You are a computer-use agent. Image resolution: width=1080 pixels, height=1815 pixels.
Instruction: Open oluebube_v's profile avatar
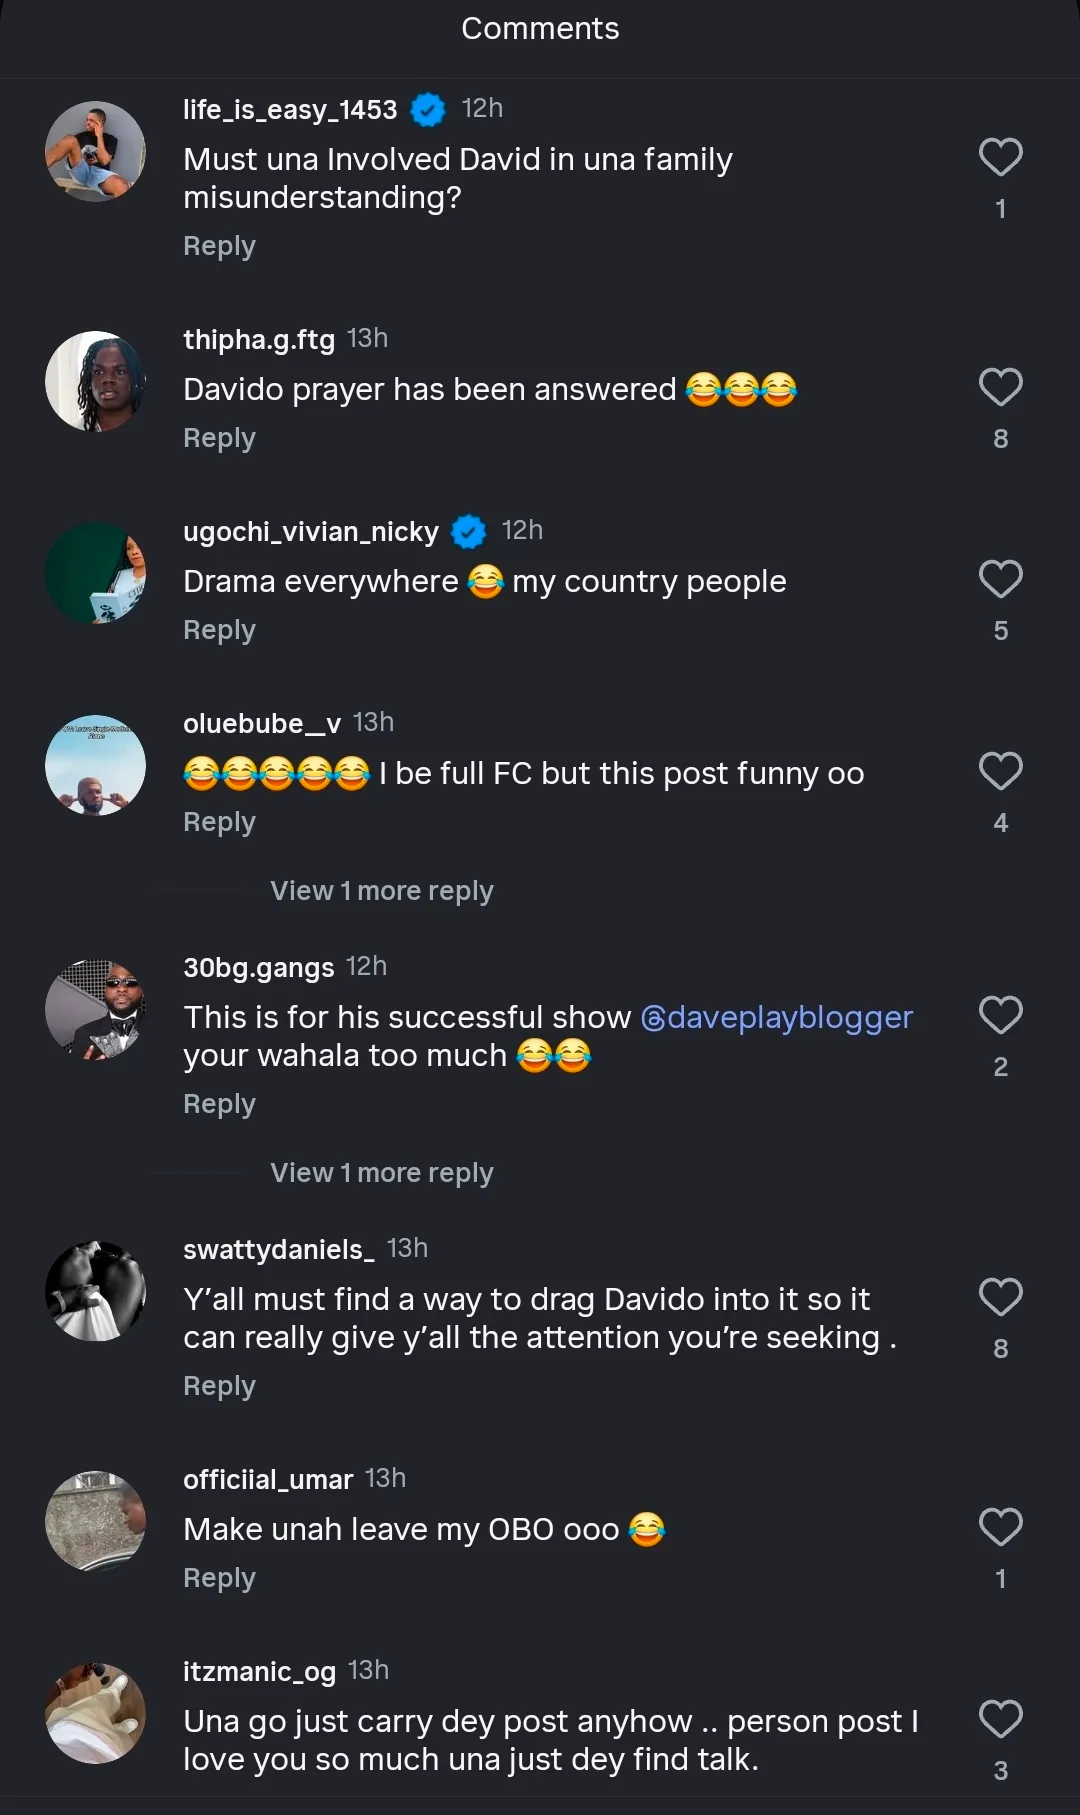point(96,765)
